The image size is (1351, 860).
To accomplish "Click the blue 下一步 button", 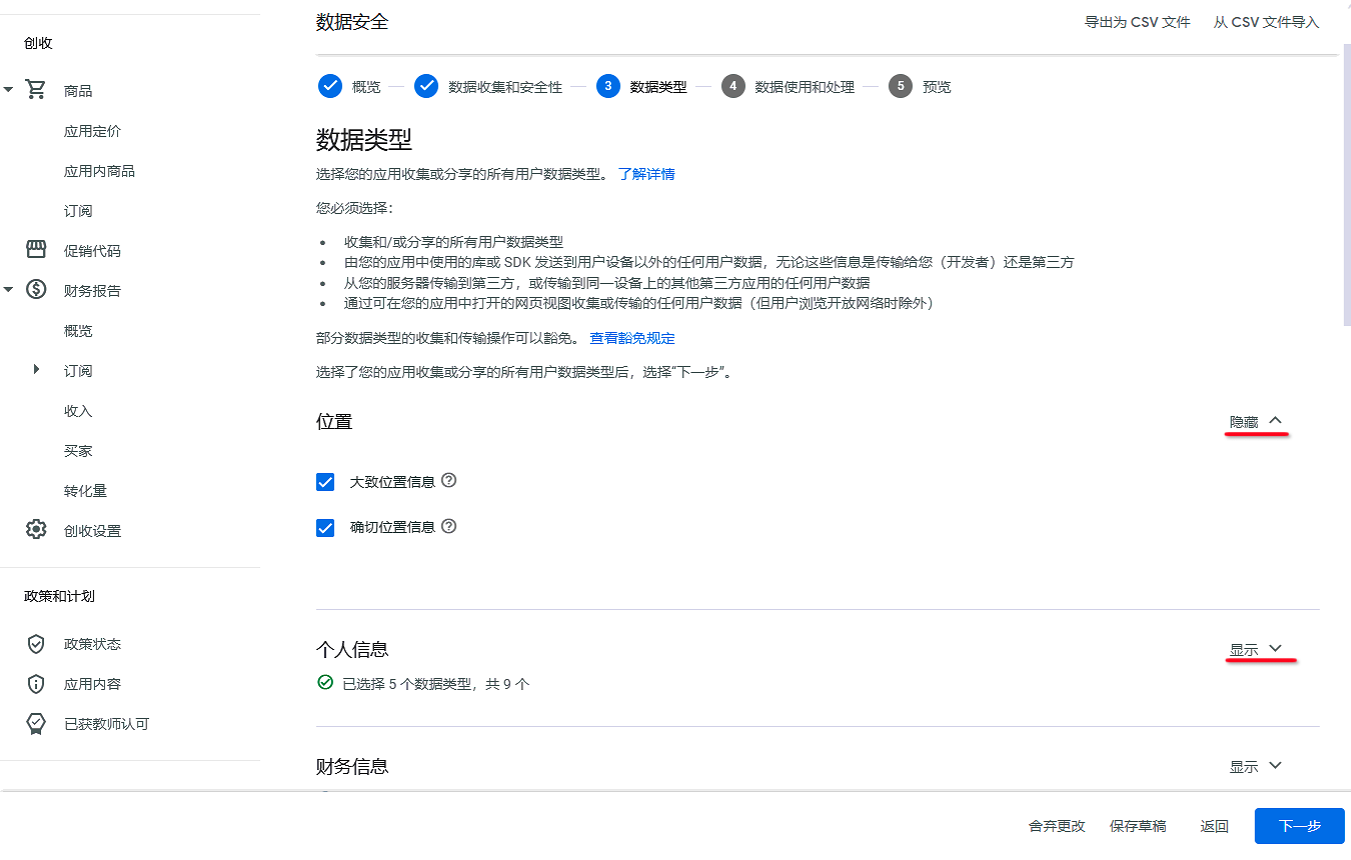I will (x=1300, y=826).
